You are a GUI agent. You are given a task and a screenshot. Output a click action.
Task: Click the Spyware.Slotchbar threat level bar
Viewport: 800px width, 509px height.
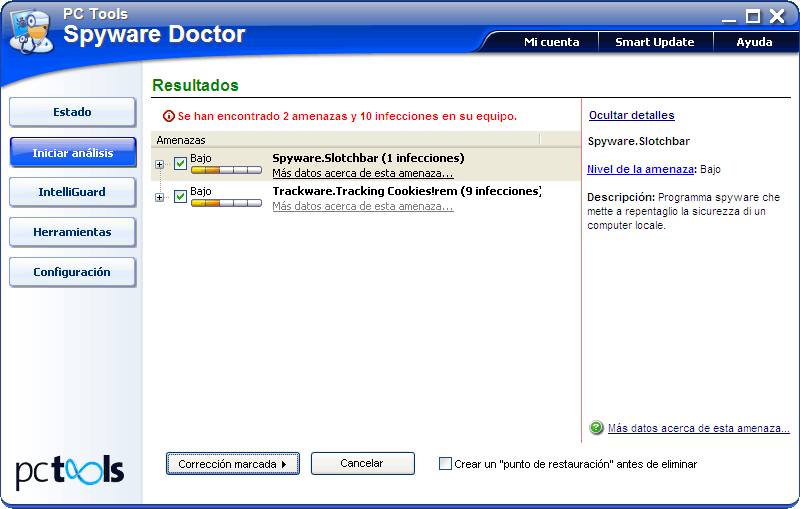click(226, 171)
